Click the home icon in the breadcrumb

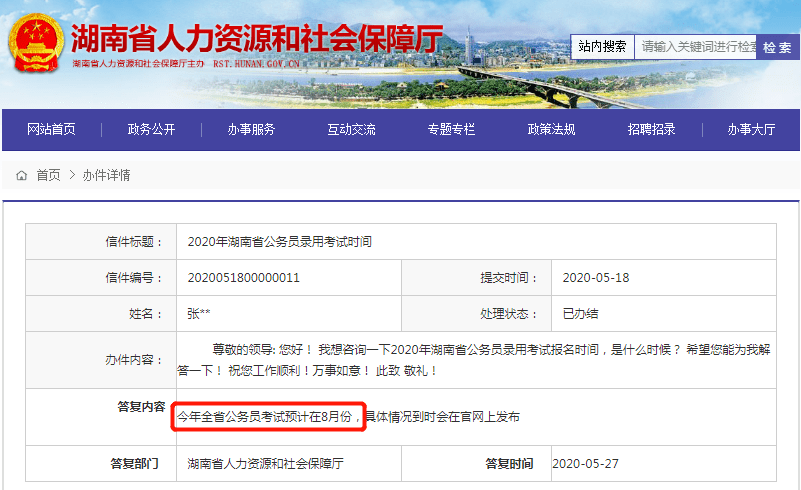click(x=21, y=175)
